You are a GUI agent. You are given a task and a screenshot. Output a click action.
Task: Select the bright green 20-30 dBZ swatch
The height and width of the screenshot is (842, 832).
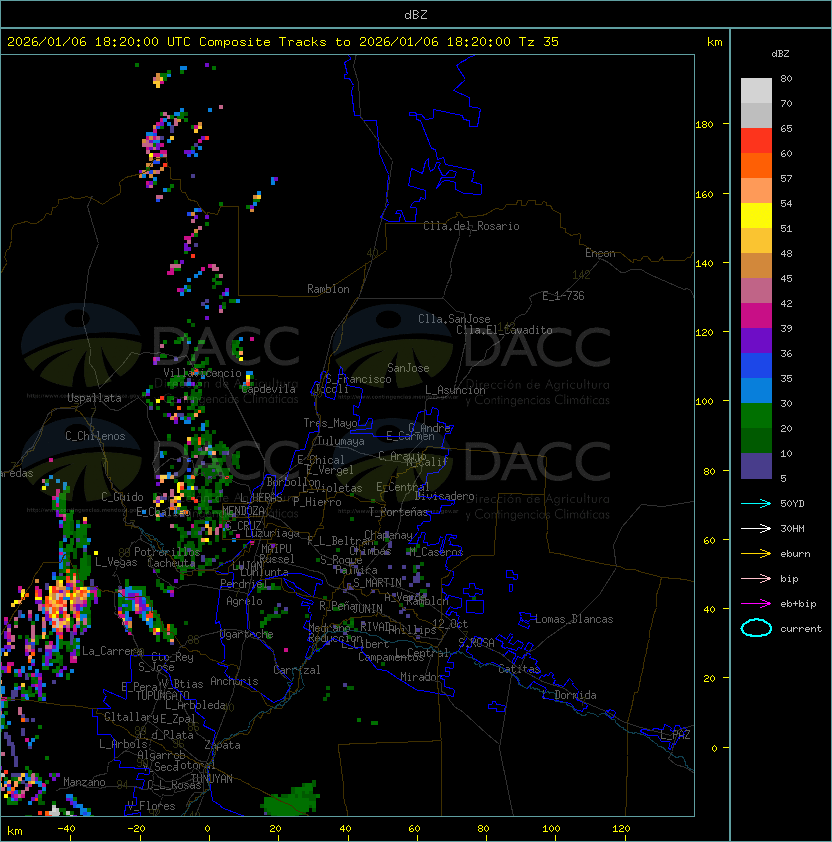pyautogui.click(x=756, y=416)
